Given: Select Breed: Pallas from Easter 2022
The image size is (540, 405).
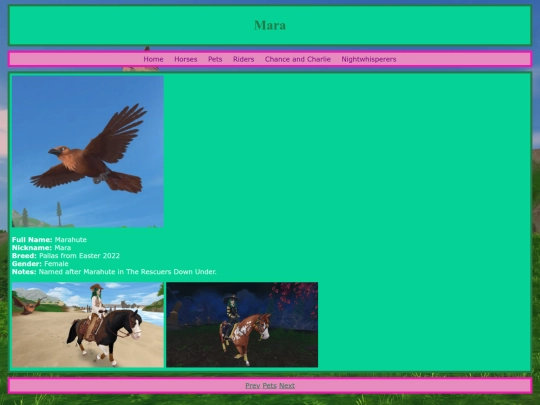Looking at the screenshot, I should tap(66, 256).
